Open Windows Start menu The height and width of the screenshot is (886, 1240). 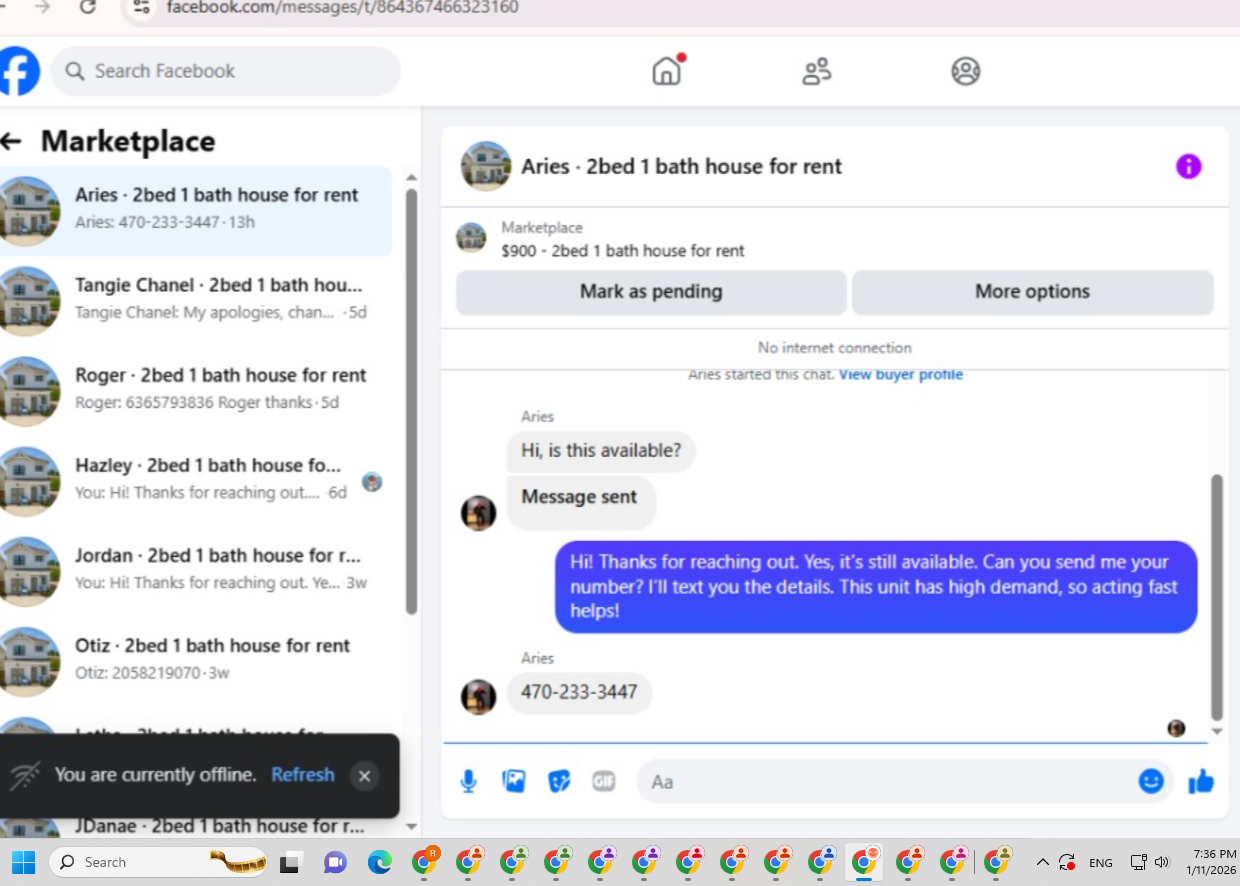click(23, 862)
